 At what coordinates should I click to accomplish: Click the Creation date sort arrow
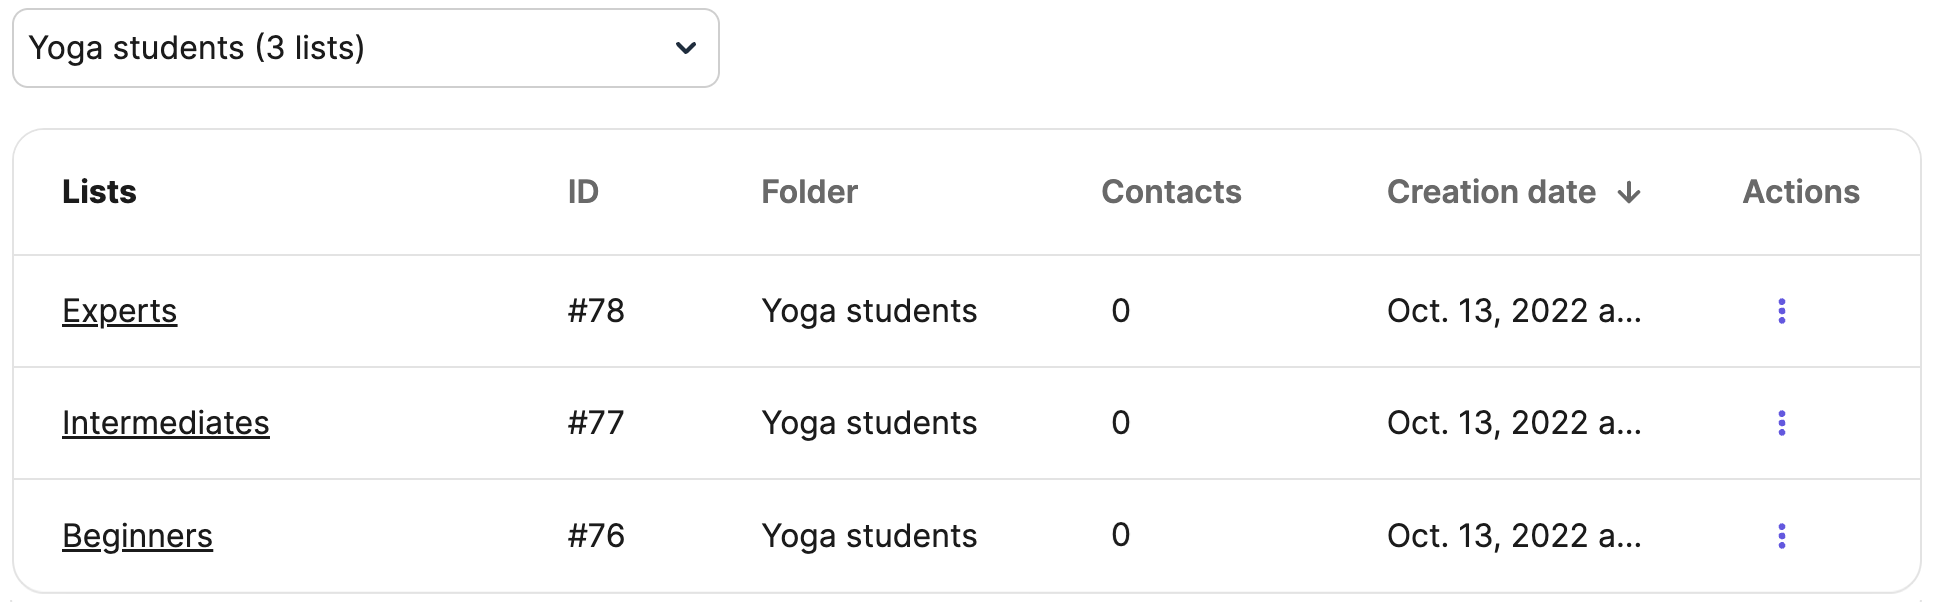click(x=1629, y=192)
